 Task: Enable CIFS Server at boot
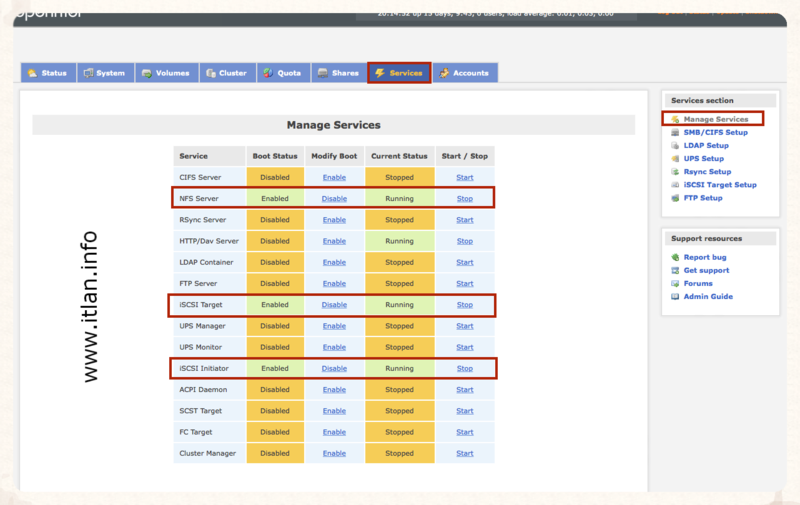point(334,177)
